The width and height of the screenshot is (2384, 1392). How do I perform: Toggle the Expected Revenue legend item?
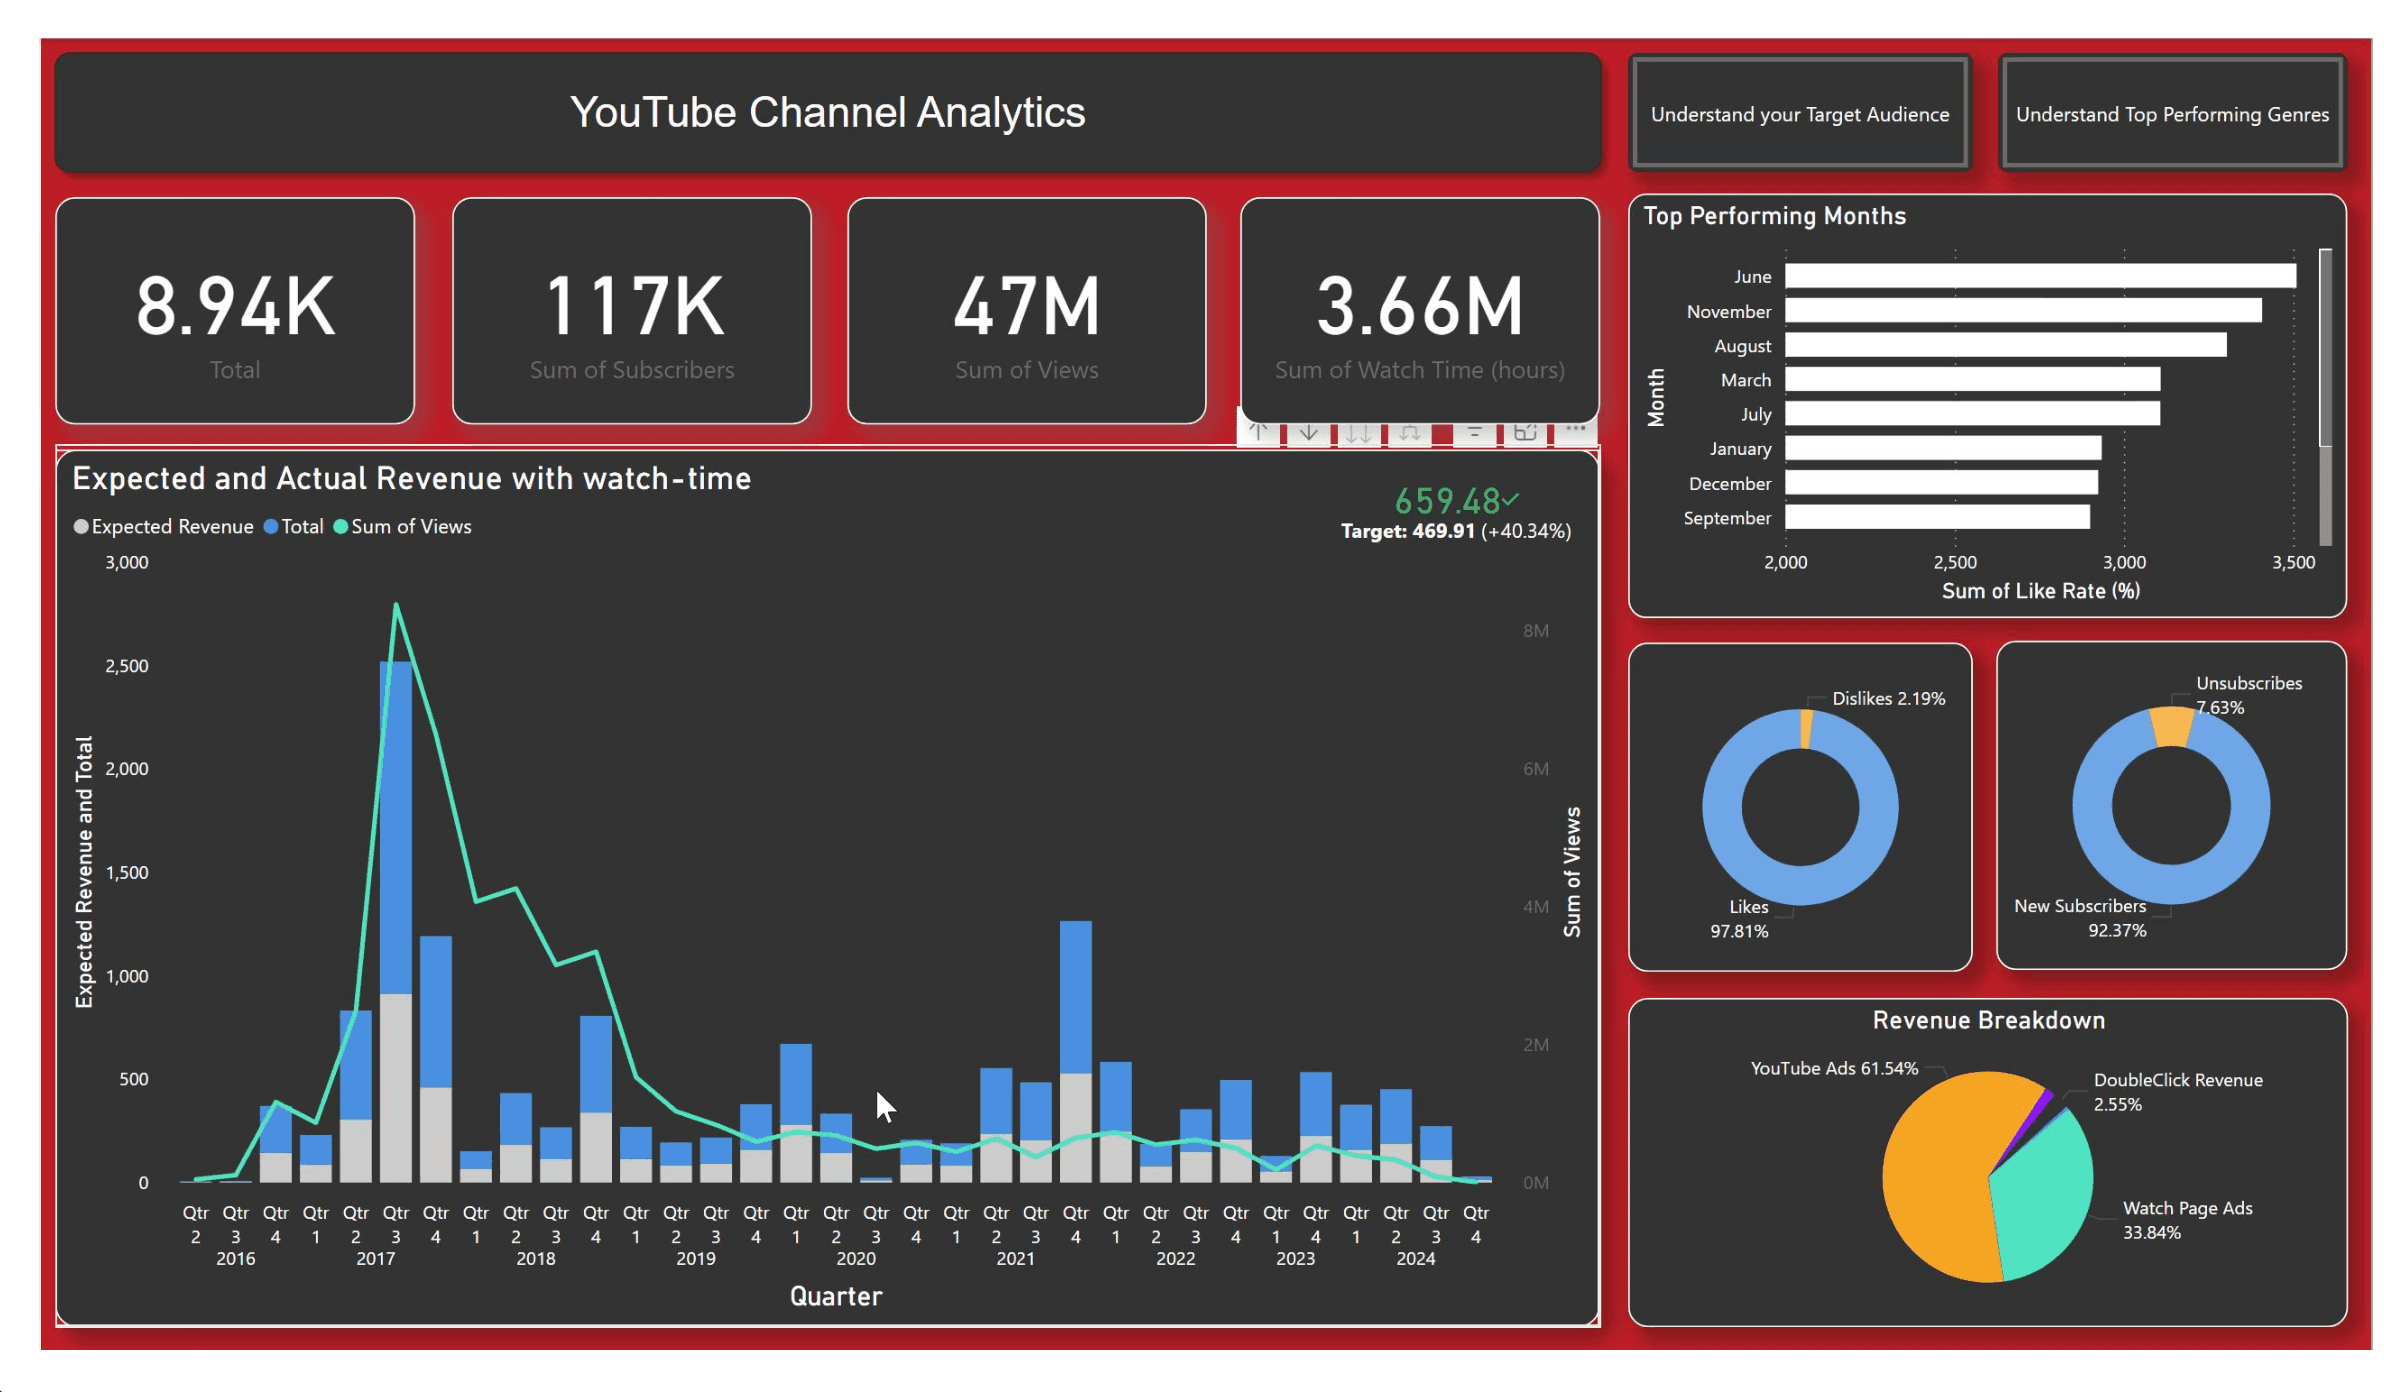(164, 527)
